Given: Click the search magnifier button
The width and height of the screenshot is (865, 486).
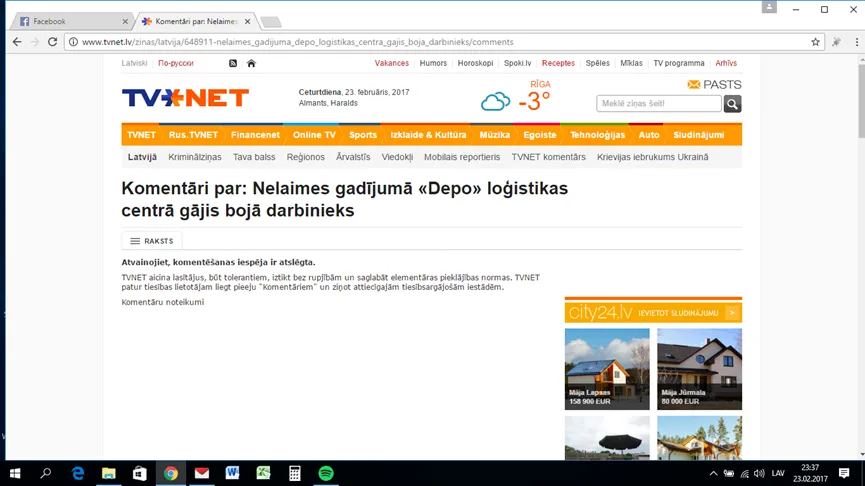Looking at the screenshot, I should click(732, 104).
